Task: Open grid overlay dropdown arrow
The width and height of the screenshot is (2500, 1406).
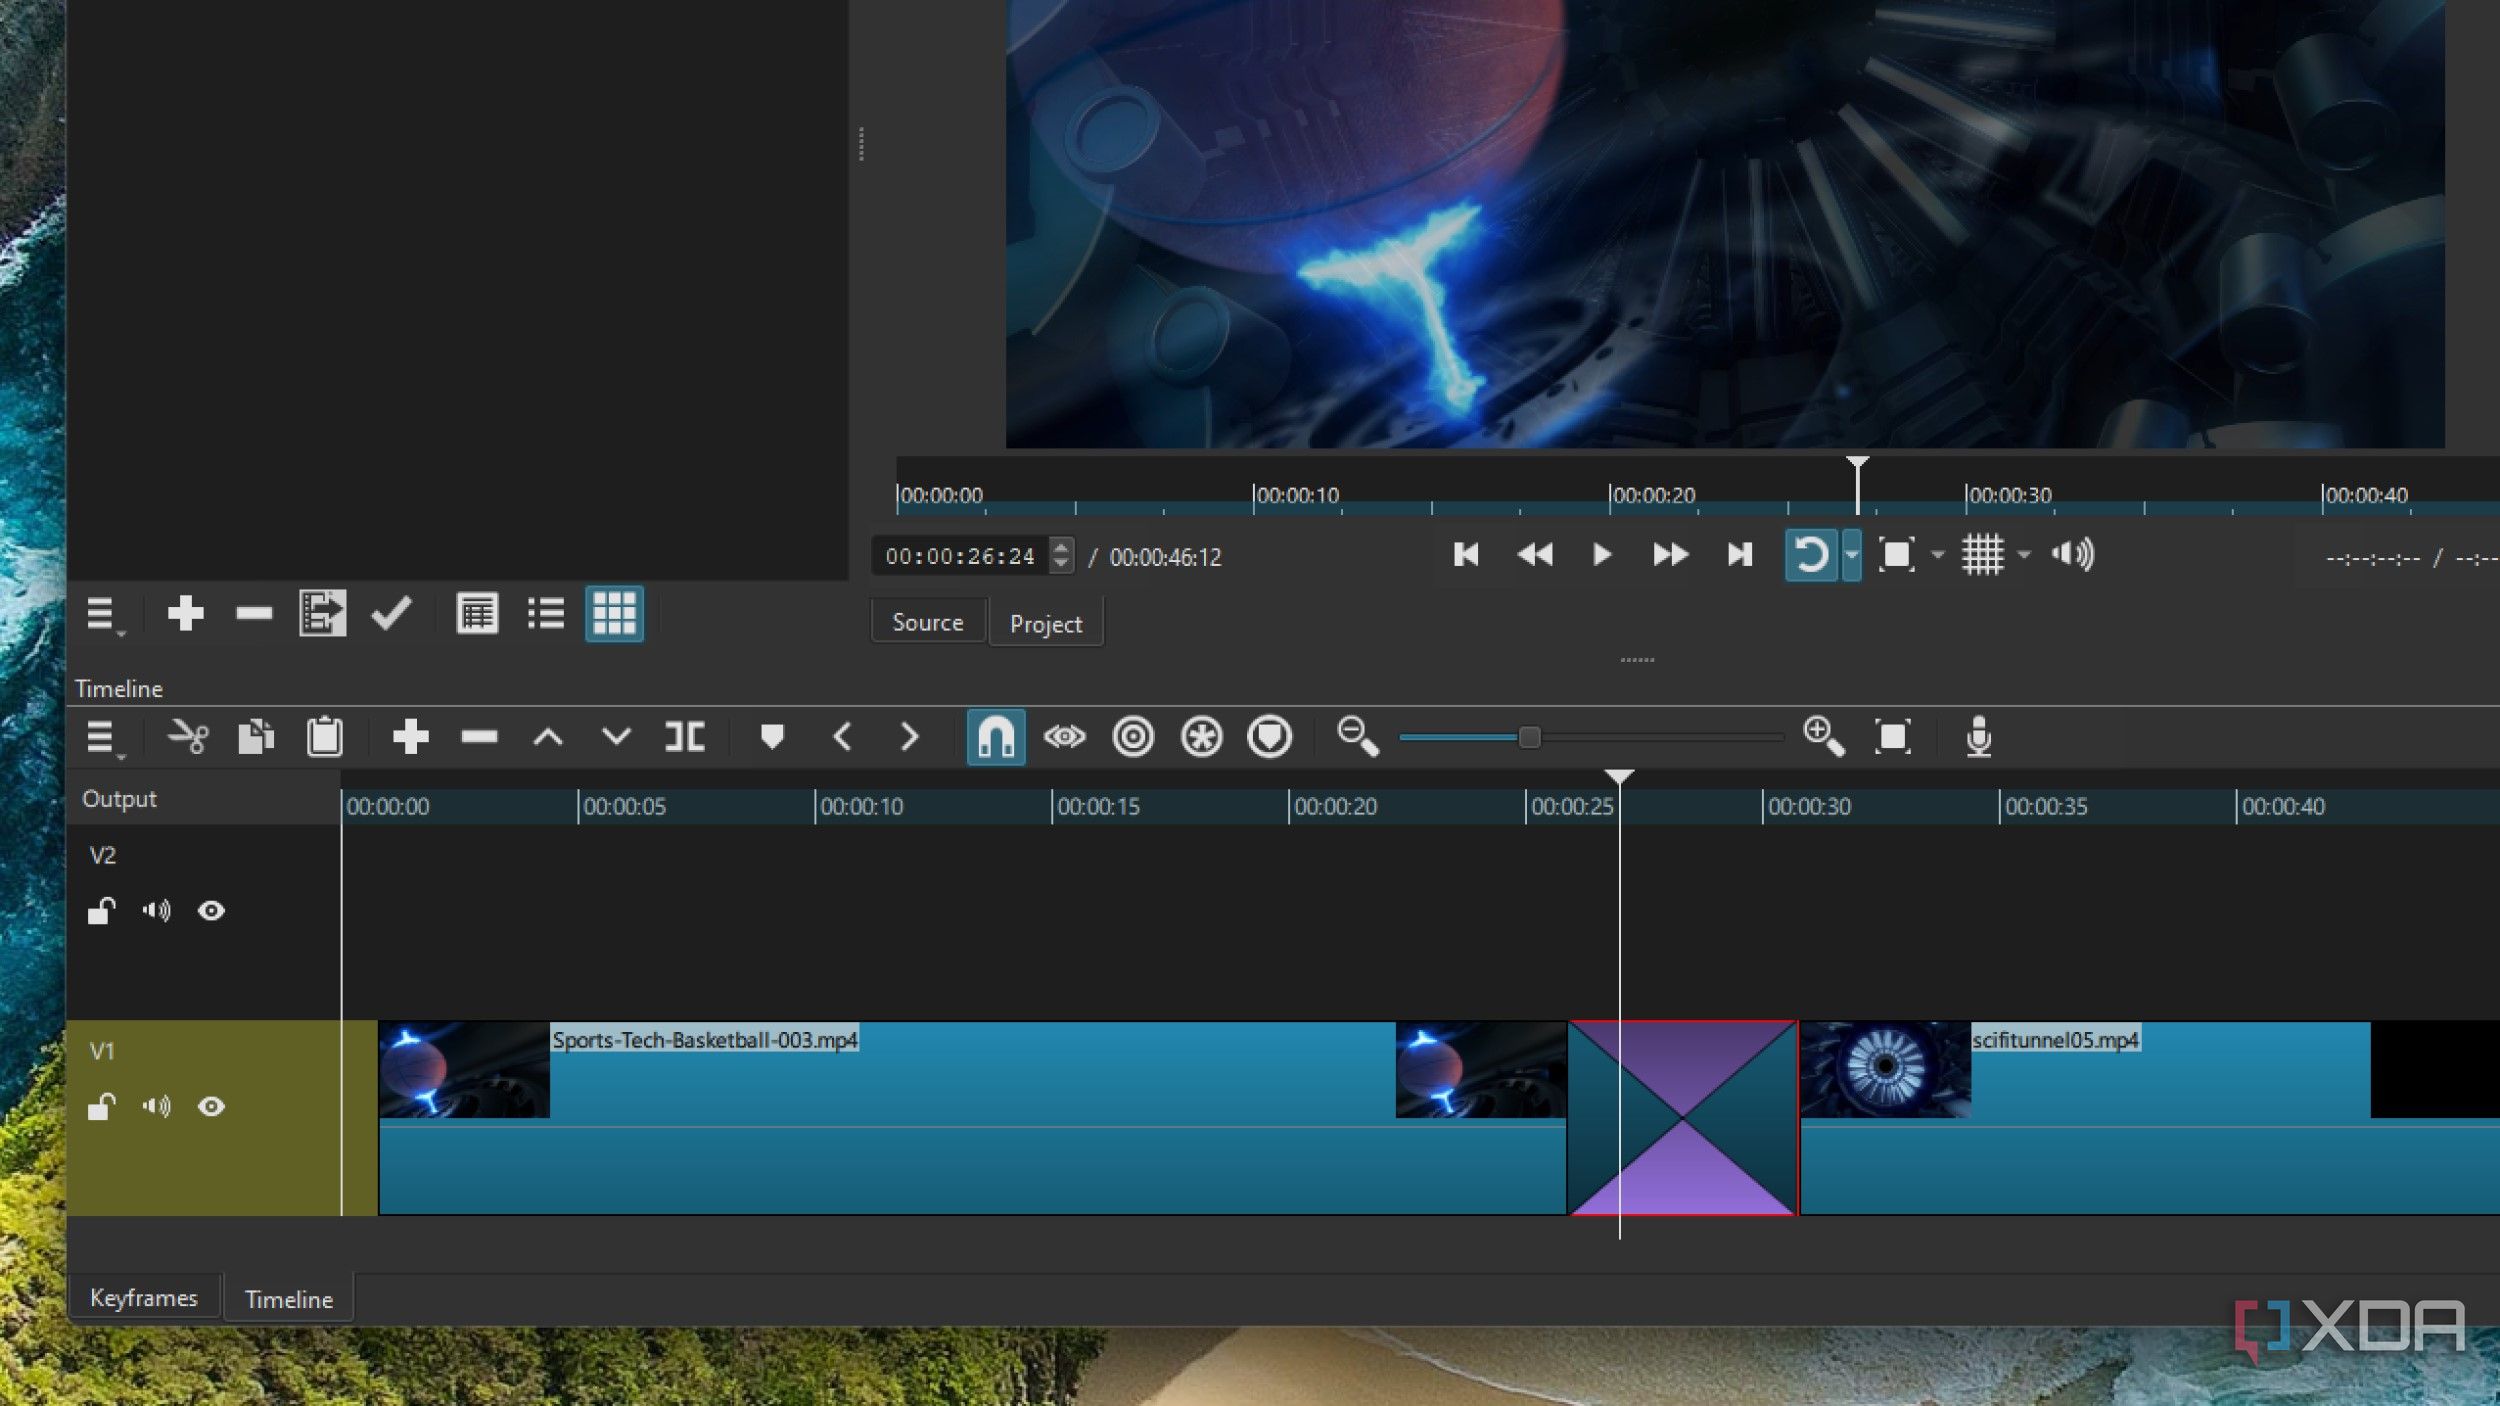Action: click(x=2024, y=554)
